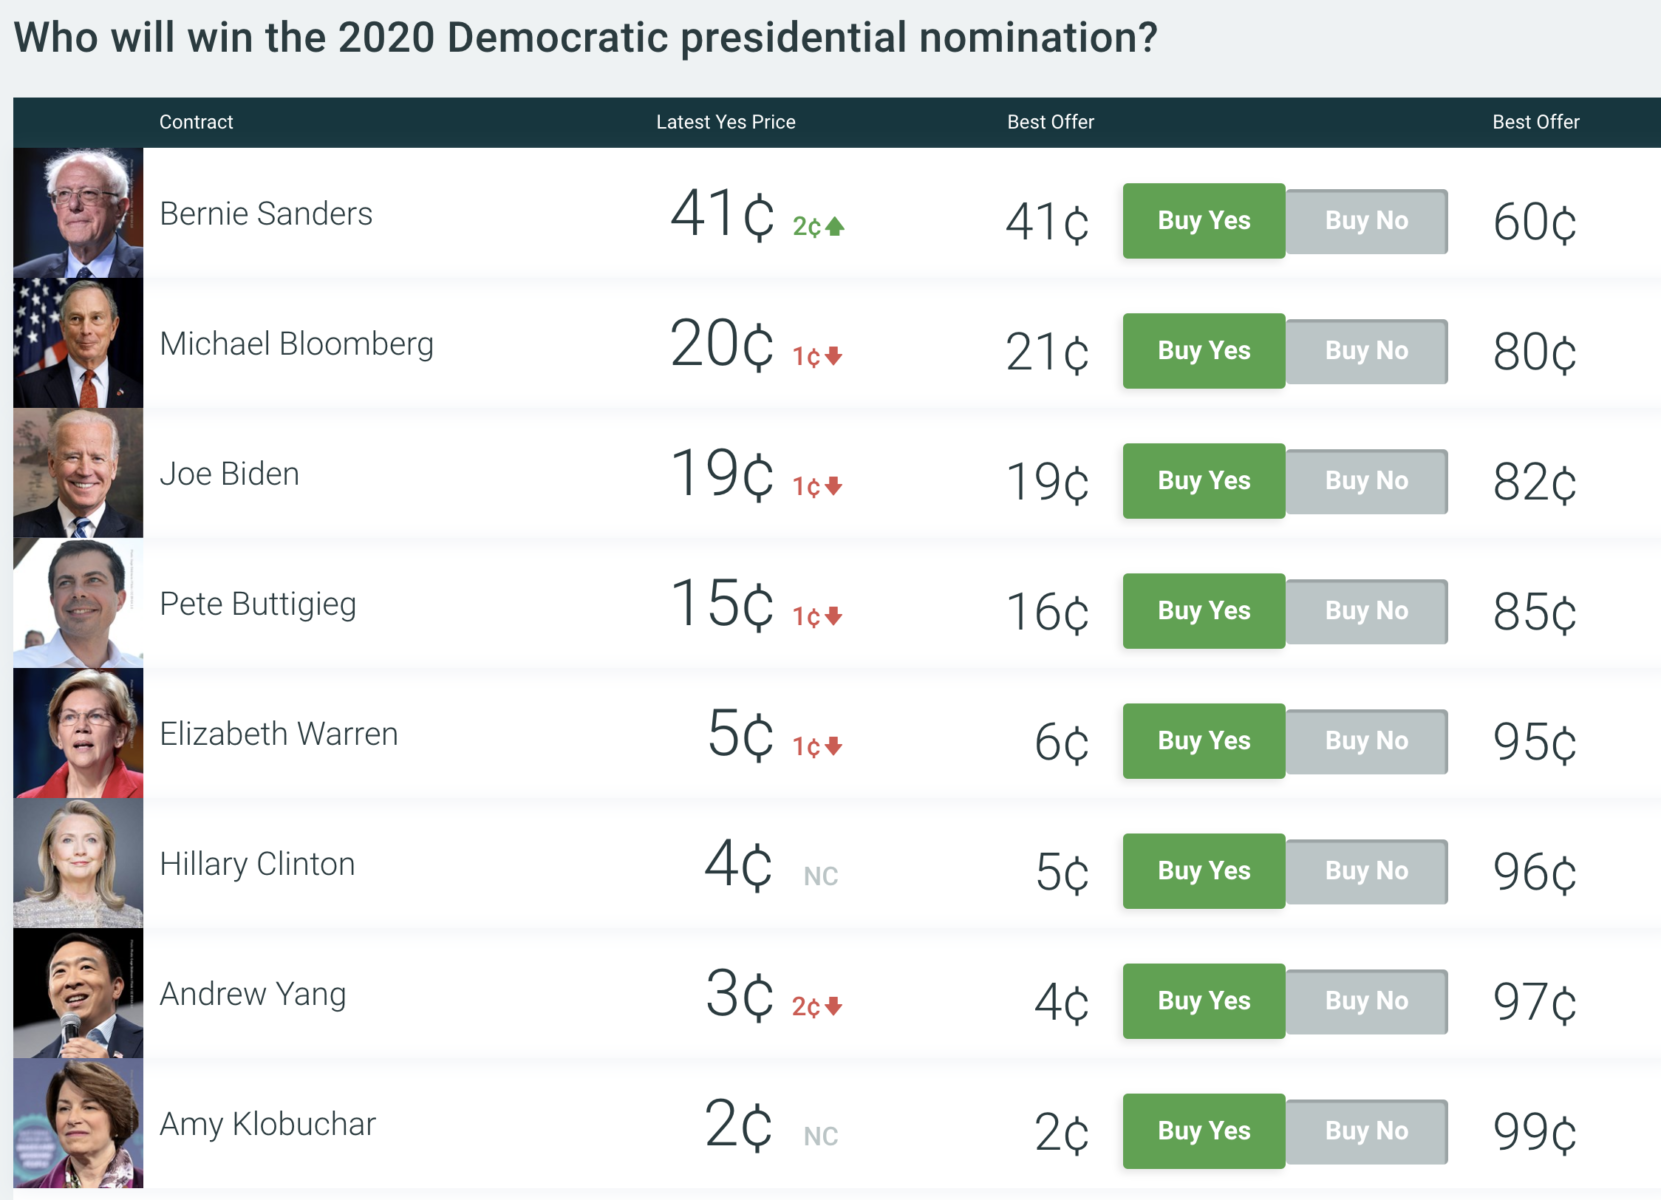1661x1200 pixels.
Task: Buy Yes on Joe Biden contract
Action: click(1203, 481)
